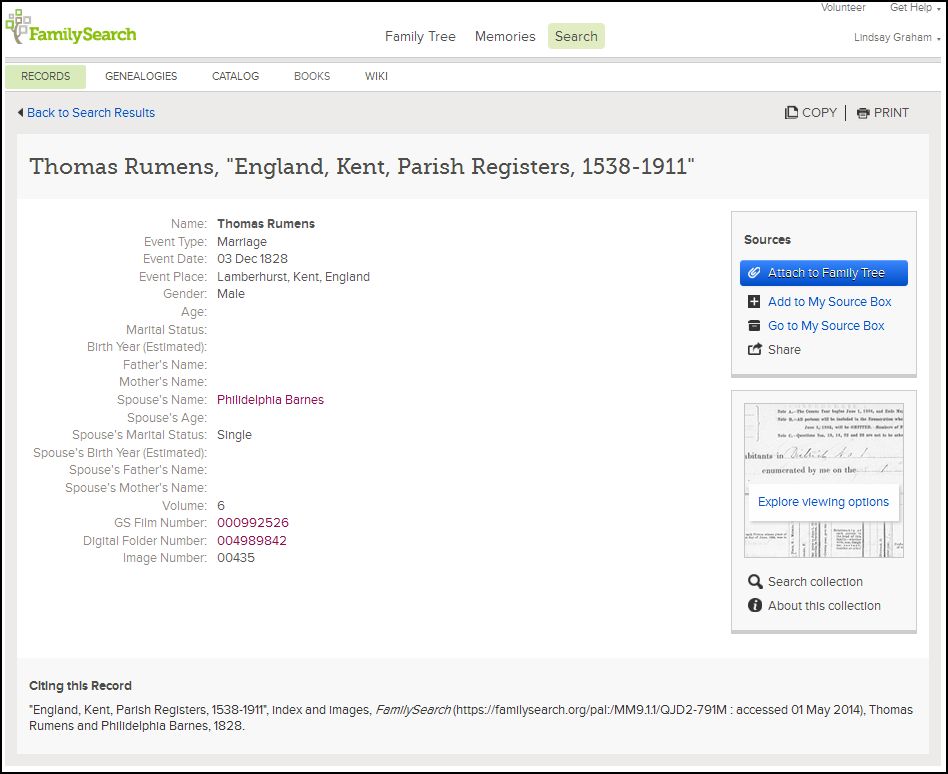Expand the Get Help dropdown
Screen dimensions: 948x774
coord(915,8)
